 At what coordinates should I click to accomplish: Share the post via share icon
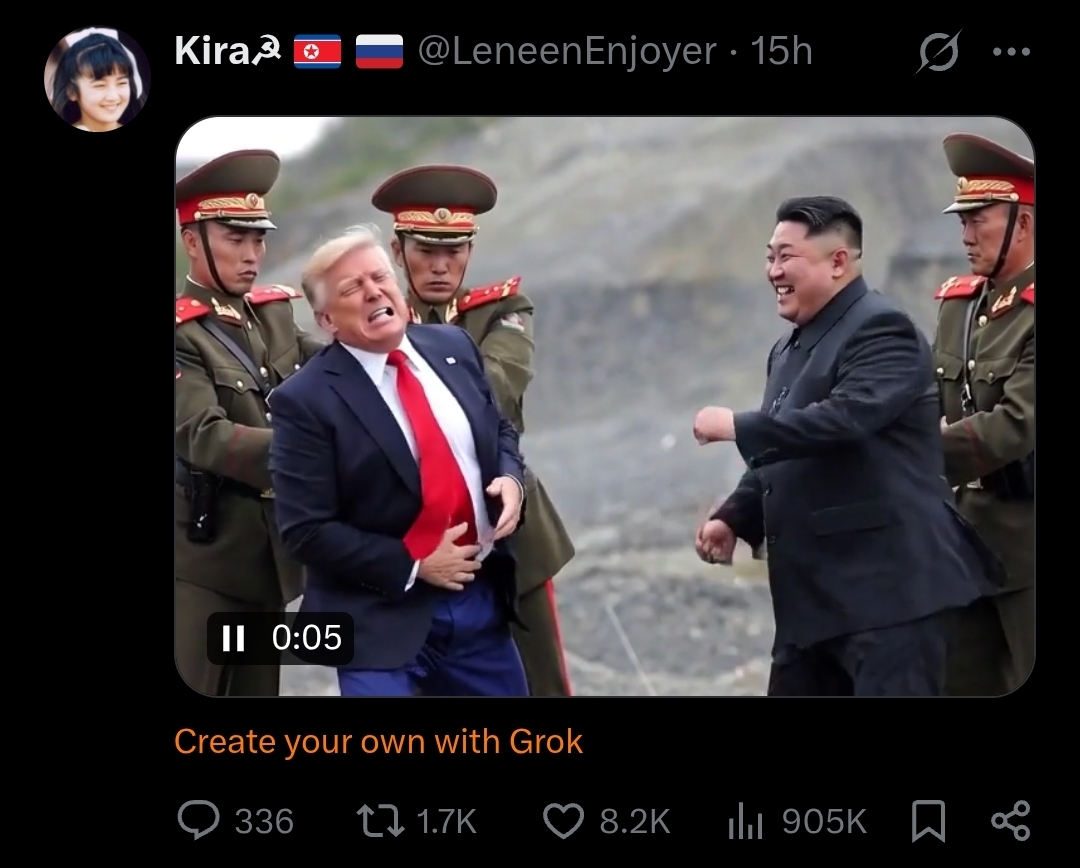(1010, 821)
